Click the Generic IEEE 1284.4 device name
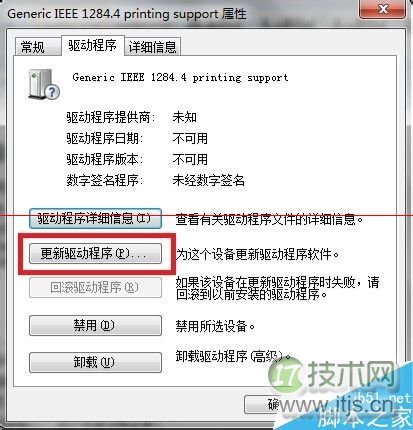 pyautogui.click(x=180, y=78)
